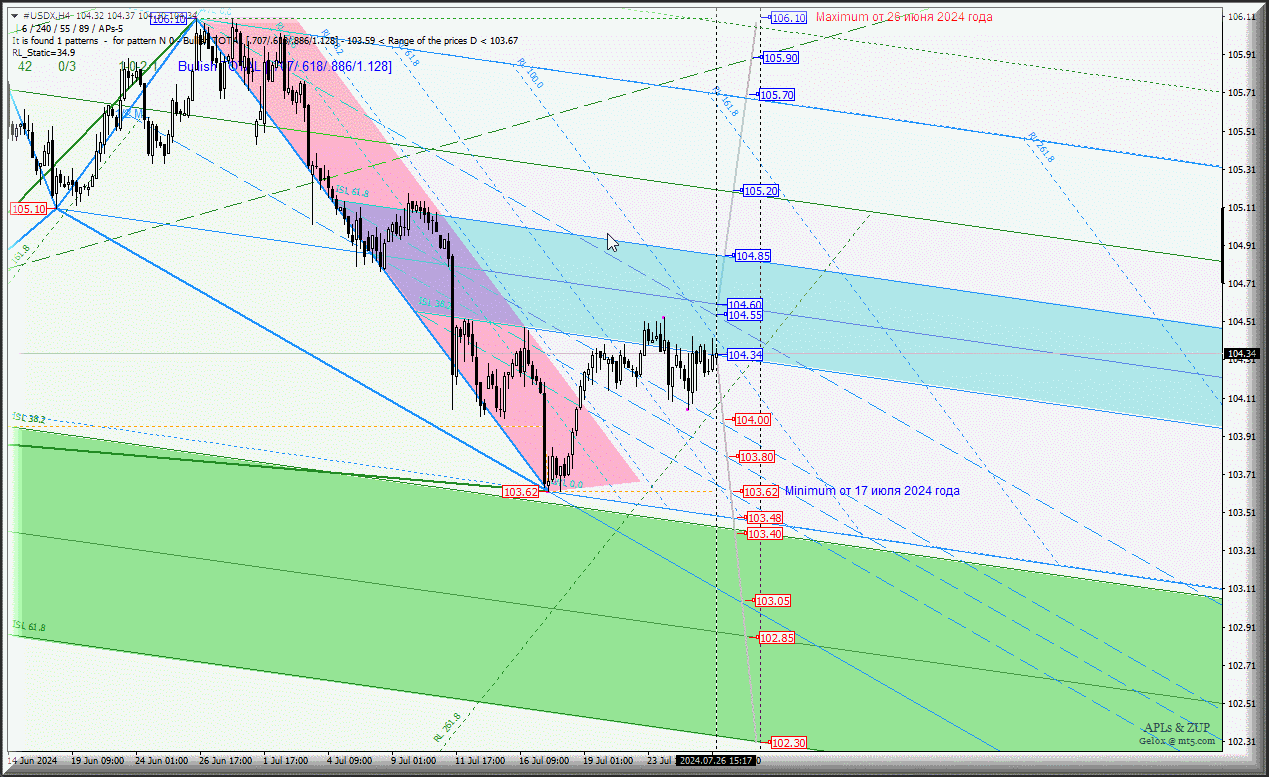Screen dimensions: 1269x777
Task: Click the red 103.05 price label
Action: pyautogui.click(x=773, y=601)
